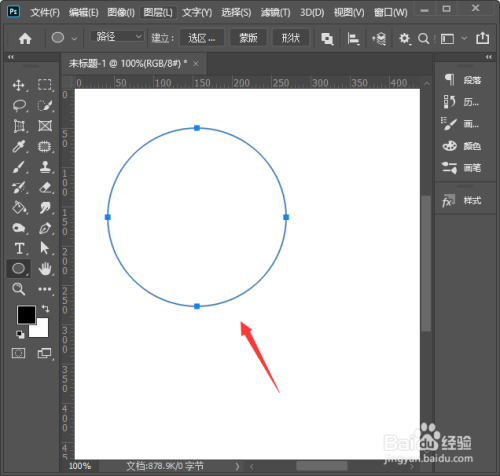500x476 pixels.
Task: Select the Path Selection tool
Action: click(x=44, y=248)
